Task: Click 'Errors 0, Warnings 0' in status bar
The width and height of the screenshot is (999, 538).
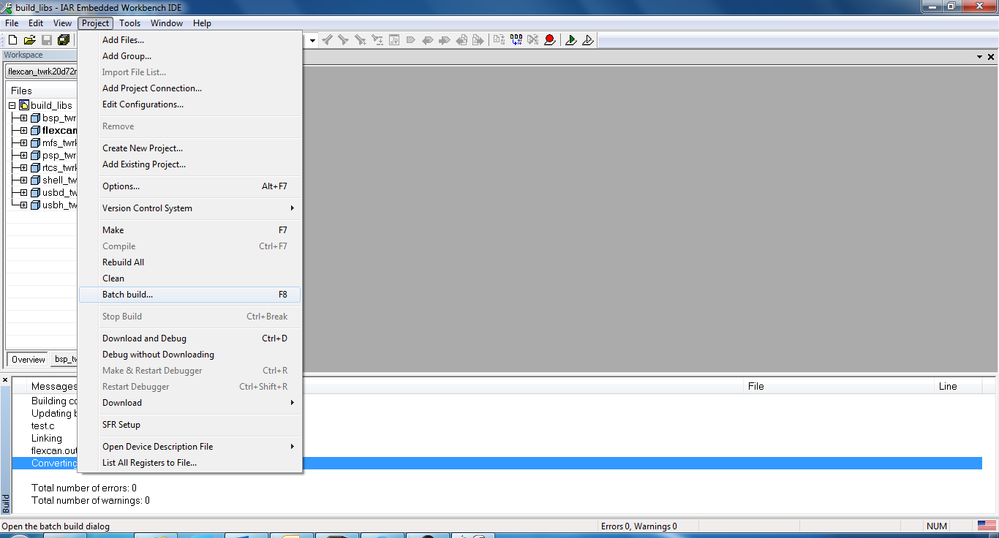Action: pyautogui.click(x=638, y=527)
